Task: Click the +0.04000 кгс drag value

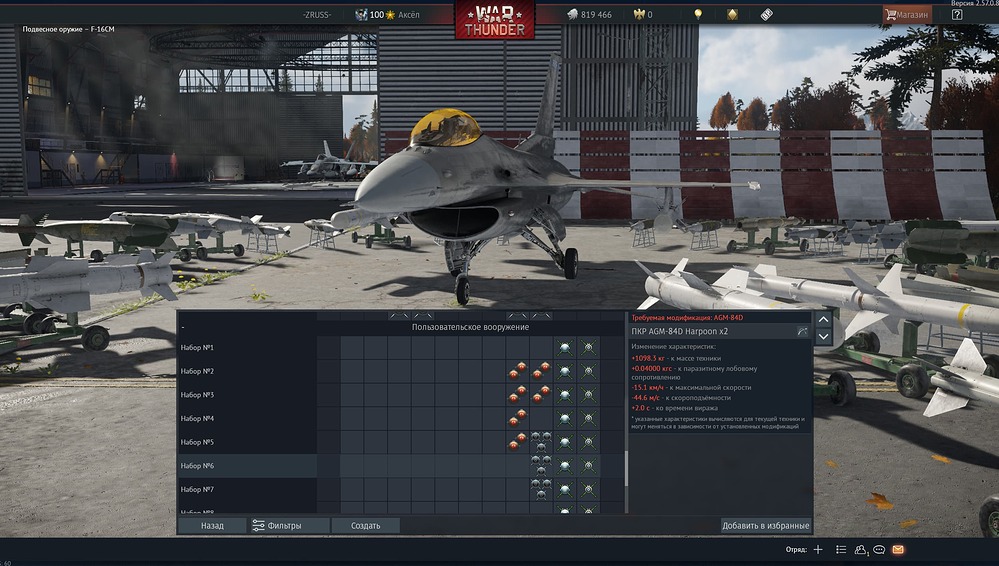Action: click(652, 368)
